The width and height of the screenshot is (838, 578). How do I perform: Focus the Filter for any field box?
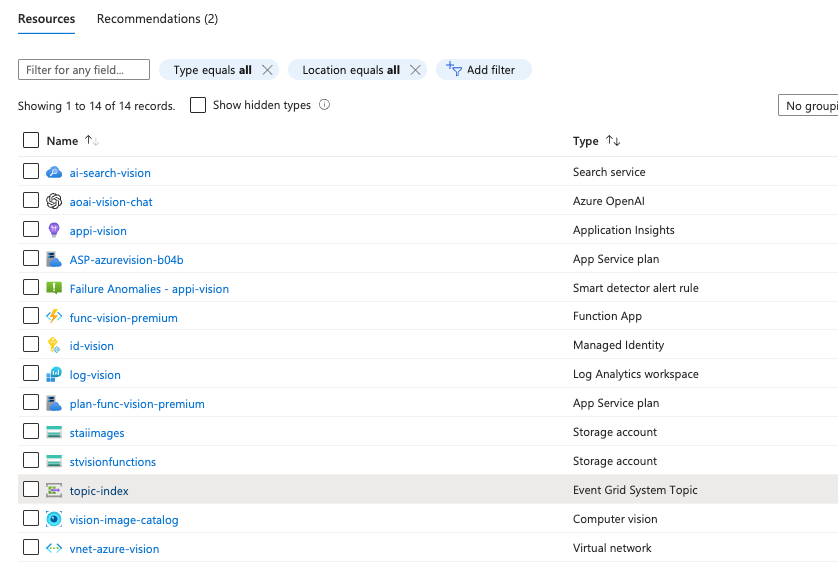pos(84,70)
